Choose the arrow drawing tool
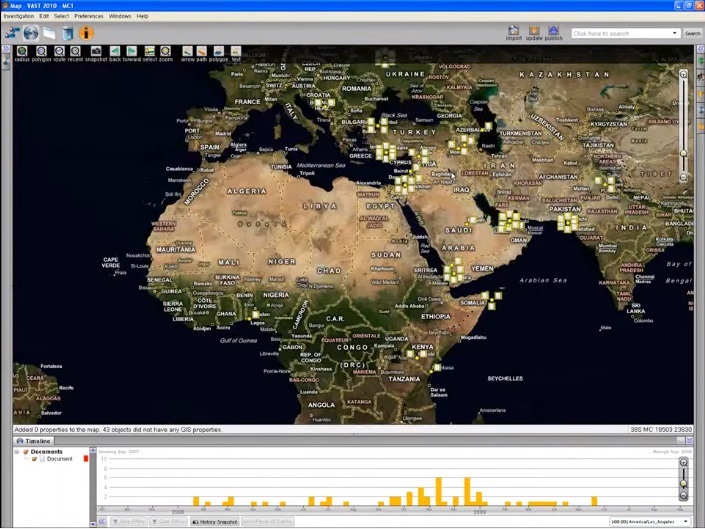Image resolution: width=705 pixels, height=529 pixels. (x=187, y=51)
